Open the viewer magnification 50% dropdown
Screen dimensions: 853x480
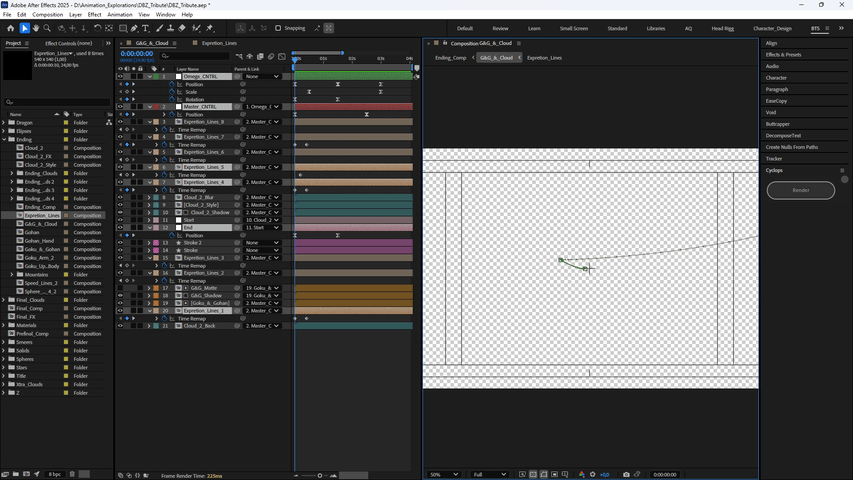point(444,475)
